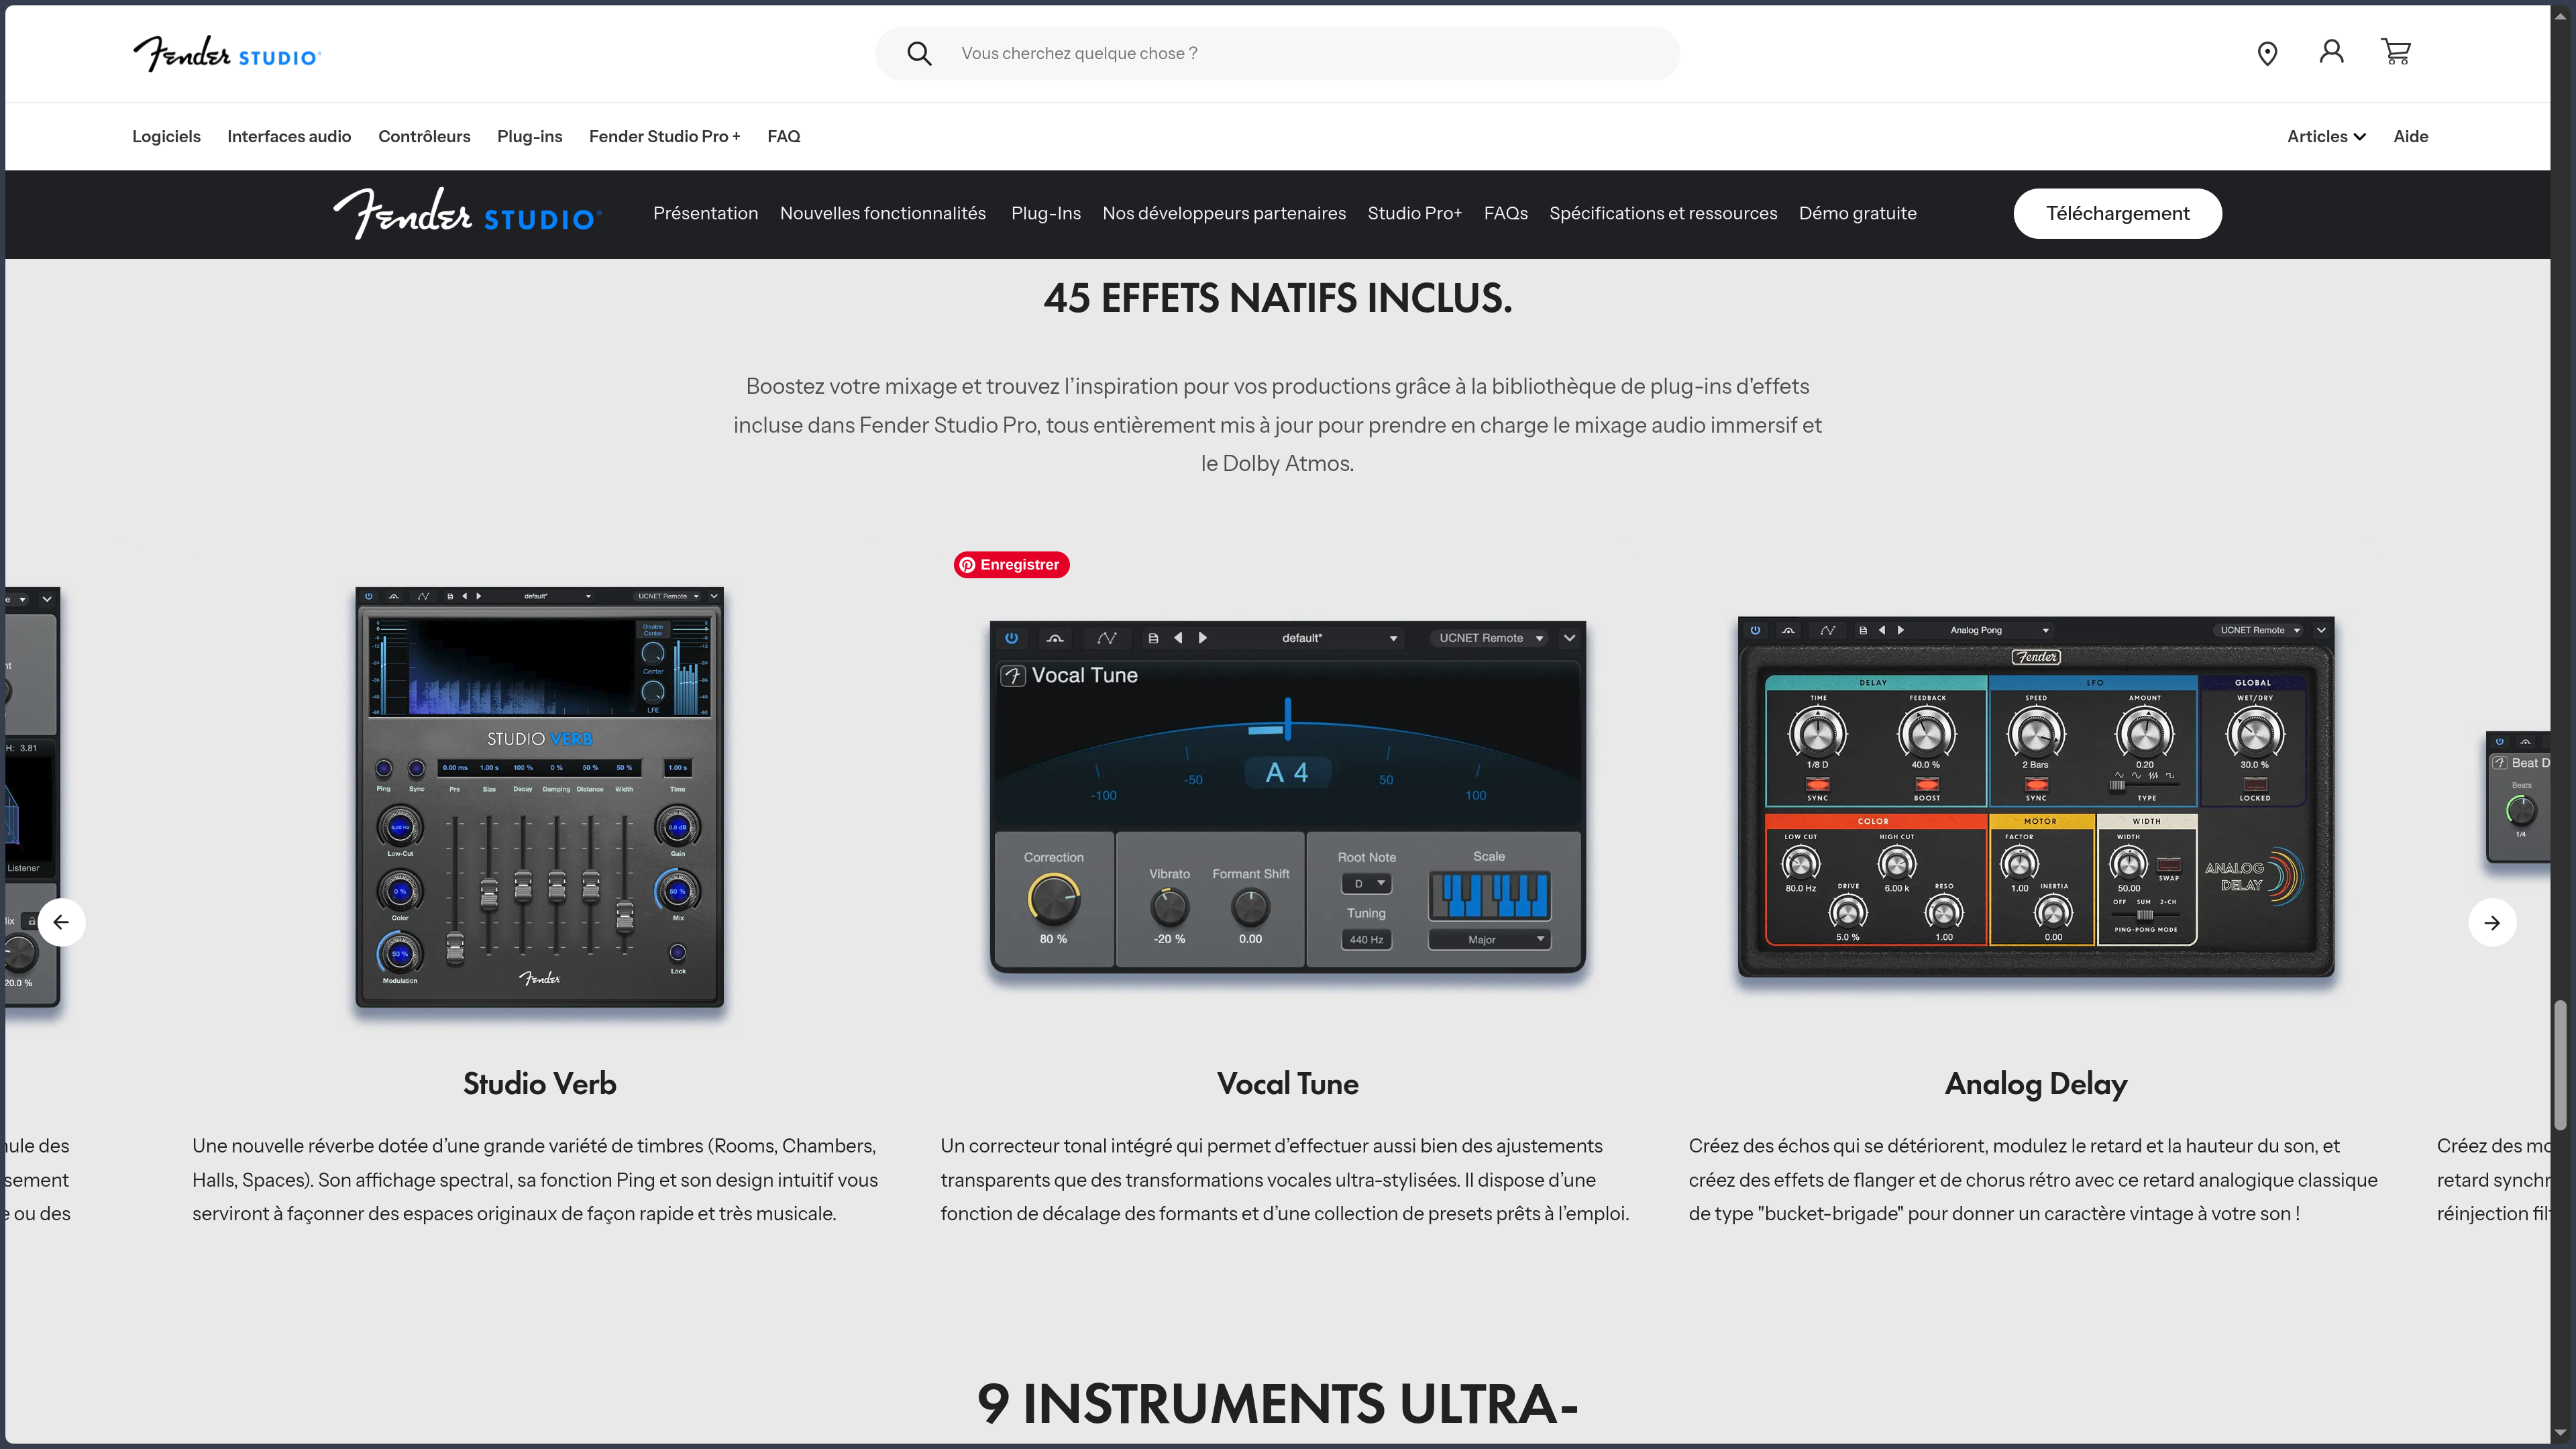
Task: Expand Analog Delay header chevron
Action: pyautogui.click(x=2321, y=630)
